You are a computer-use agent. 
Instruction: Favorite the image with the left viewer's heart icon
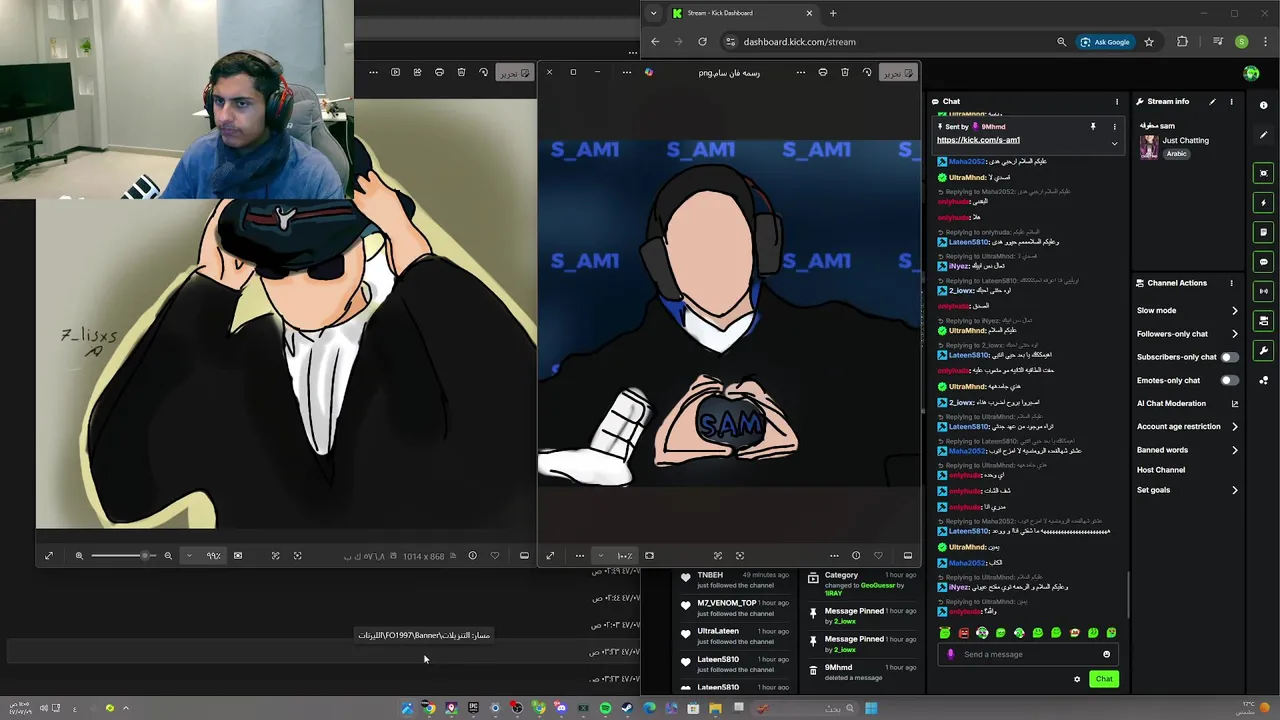[x=495, y=556]
